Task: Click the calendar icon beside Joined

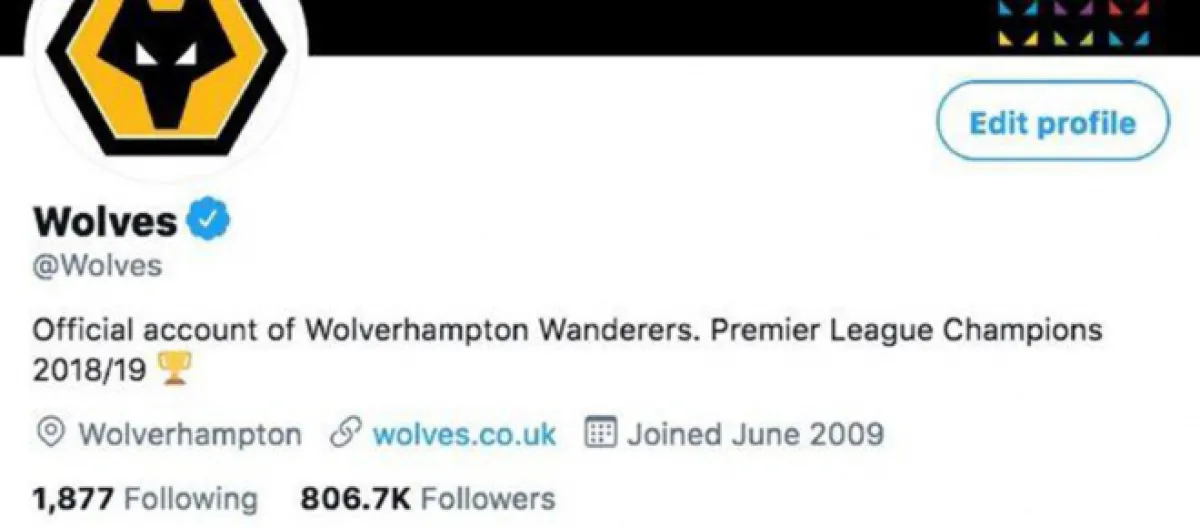Action: [x=598, y=435]
